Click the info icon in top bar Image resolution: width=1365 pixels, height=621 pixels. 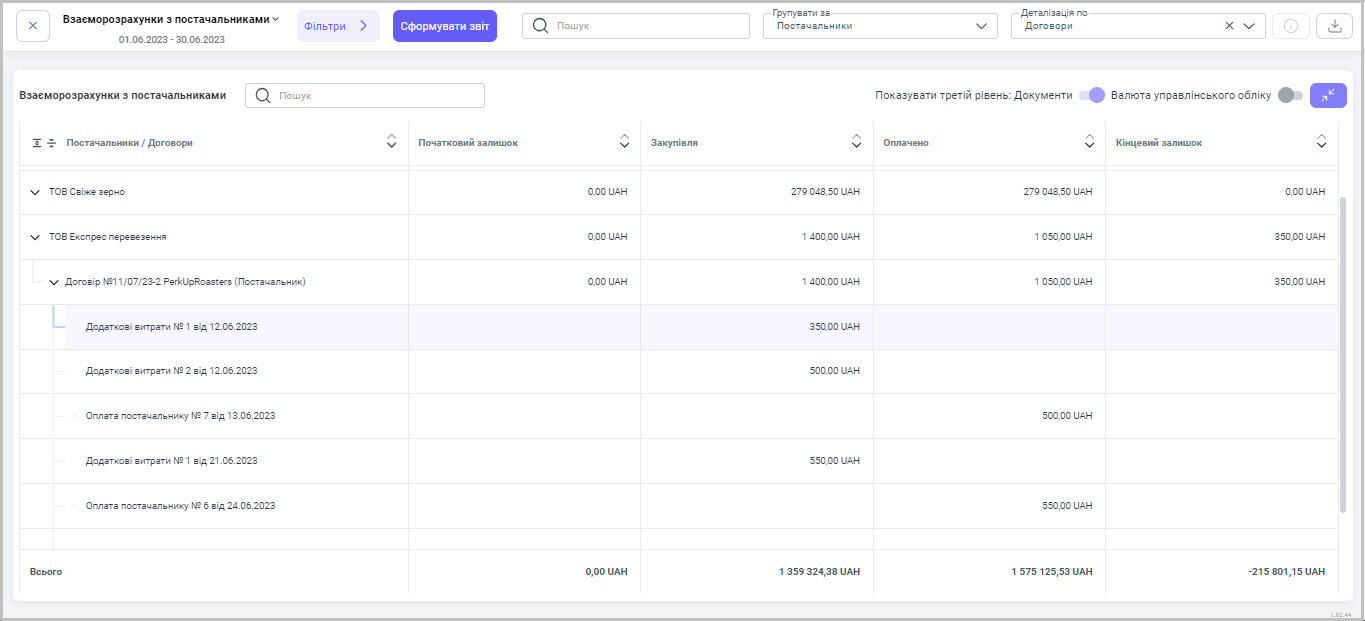[x=1290, y=26]
